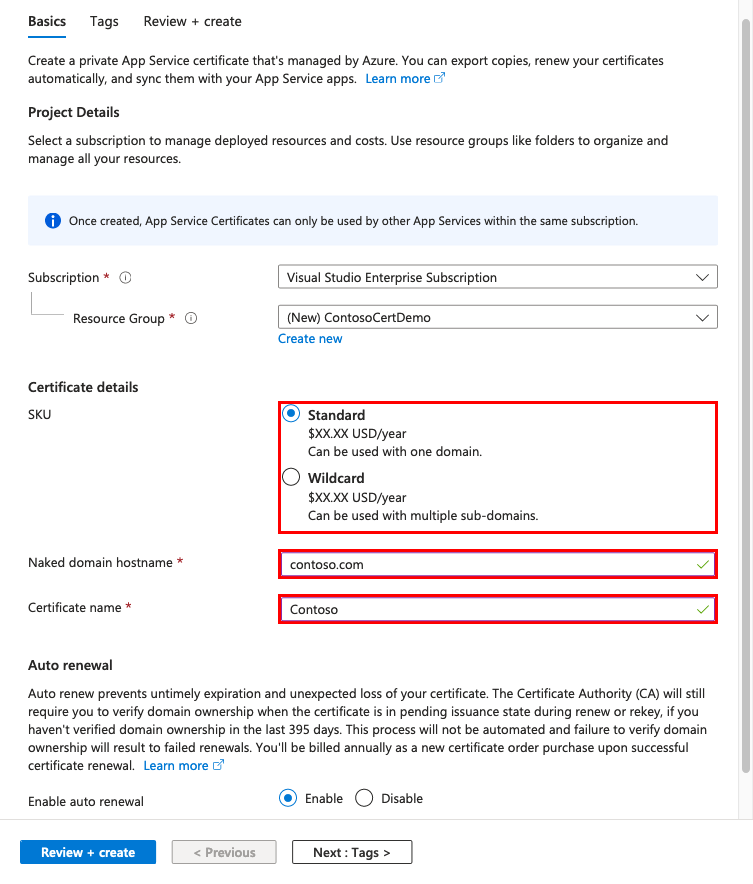The height and width of the screenshot is (884, 753).
Task: Click the Next : Tags button
Action: pyautogui.click(x=351, y=852)
